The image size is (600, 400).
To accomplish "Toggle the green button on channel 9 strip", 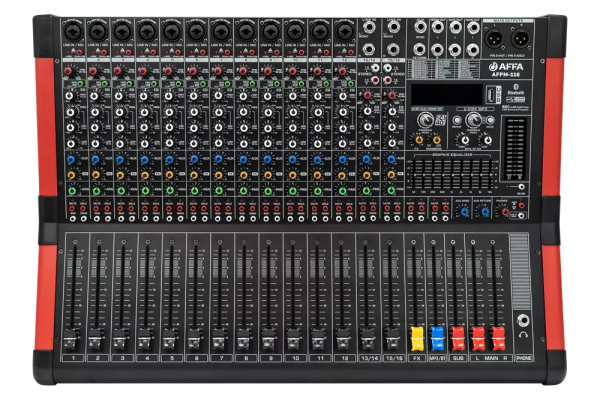I will [277, 84].
